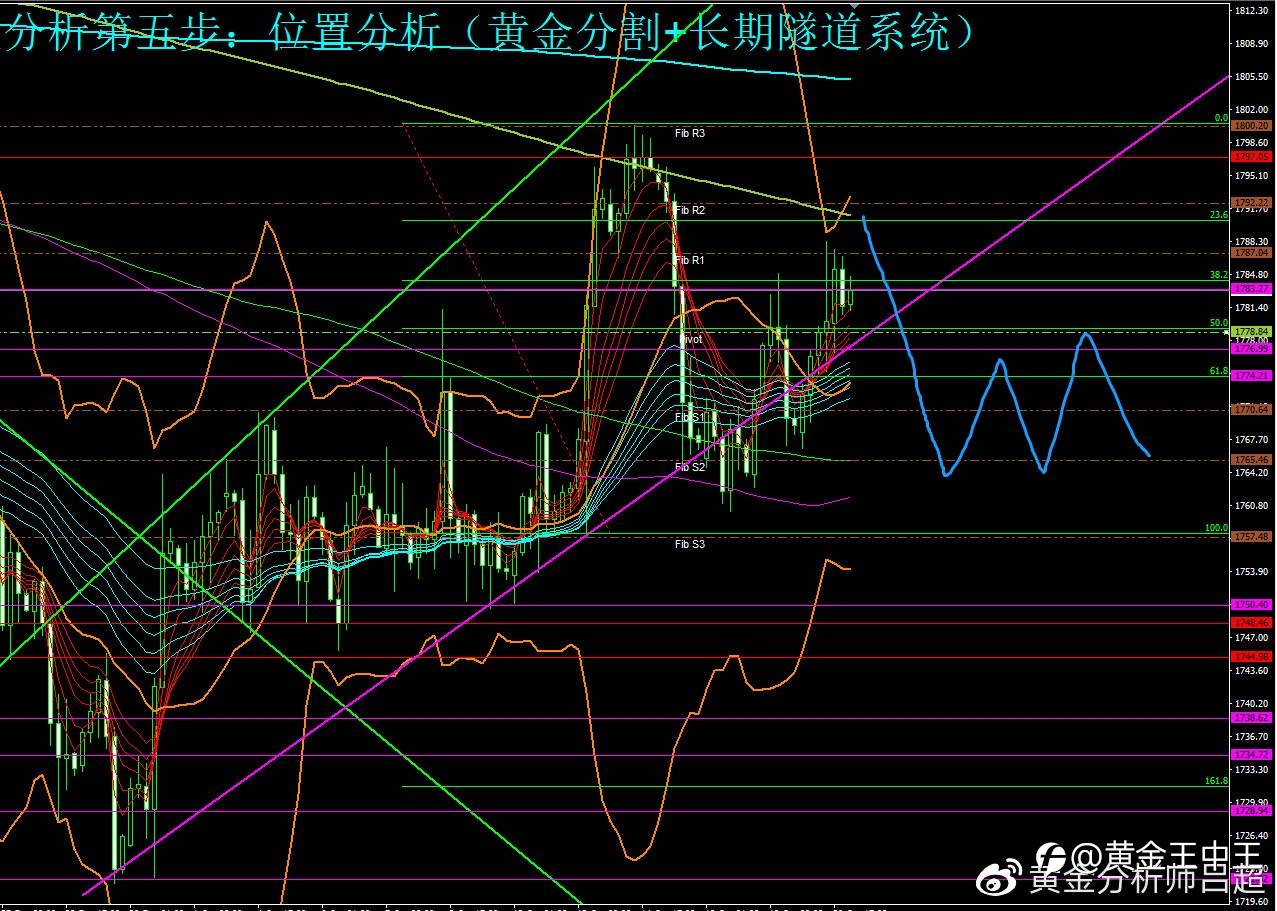The width and height of the screenshot is (1277, 911).
Task: Click the 1767.70 axis price value
Action: (1253, 440)
